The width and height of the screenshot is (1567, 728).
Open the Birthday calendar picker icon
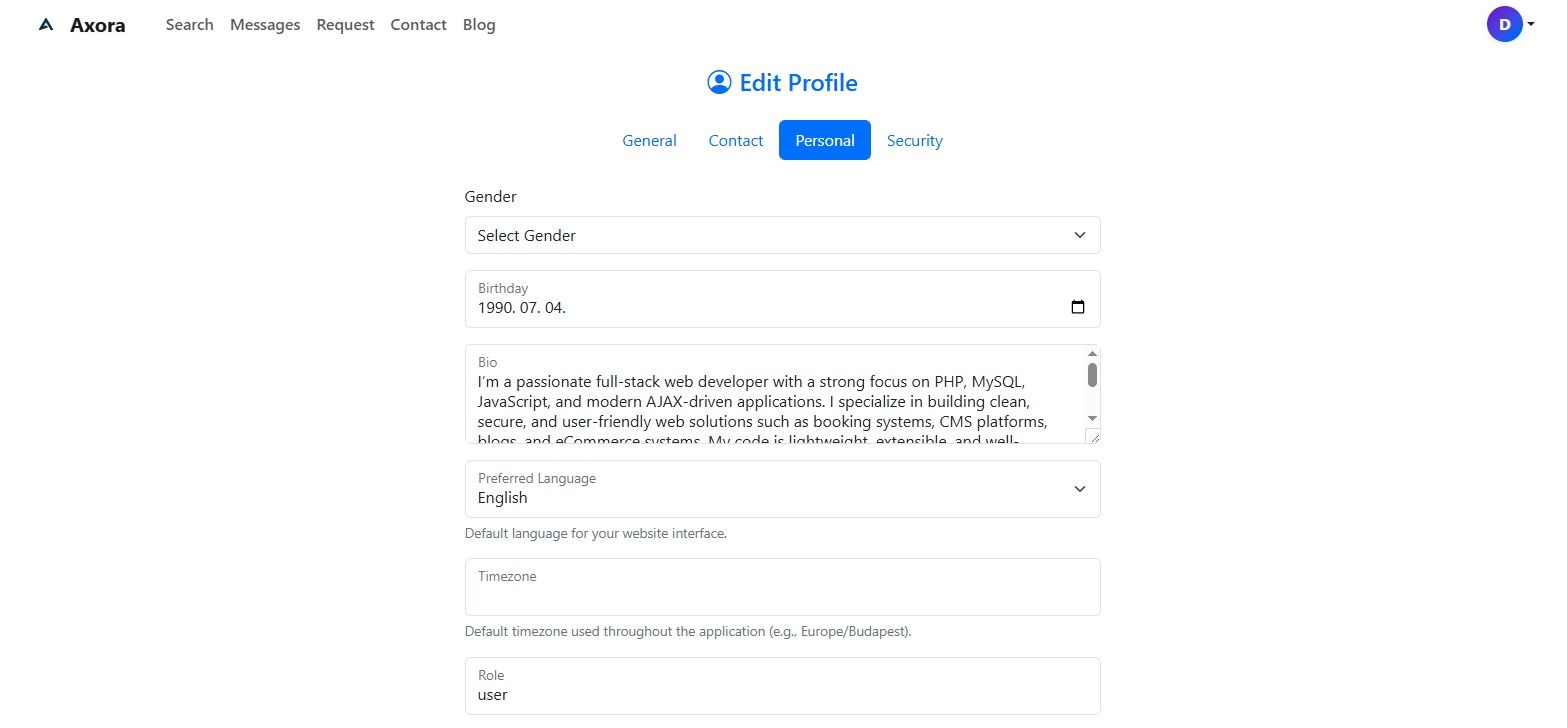click(x=1078, y=307)
